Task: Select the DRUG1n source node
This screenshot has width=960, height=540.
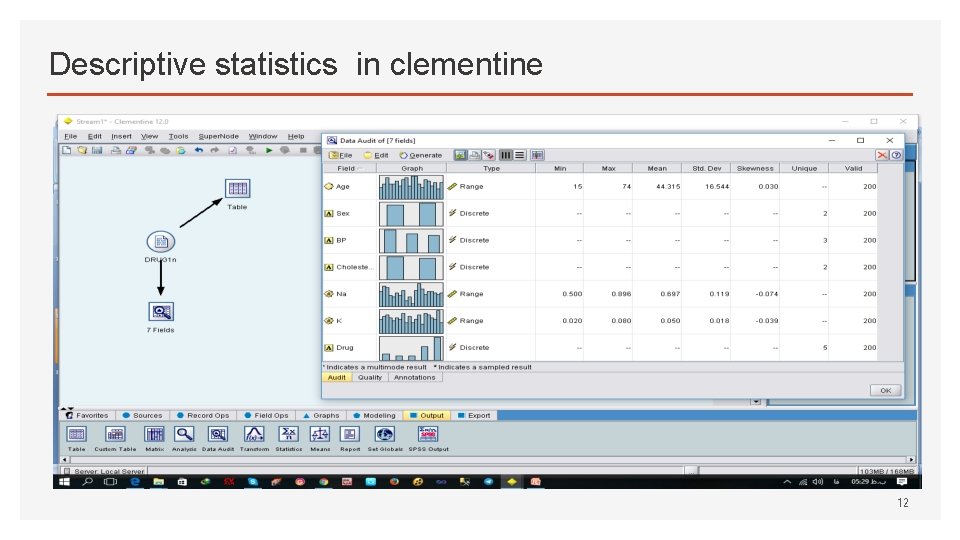Action: tap(160, 241)
